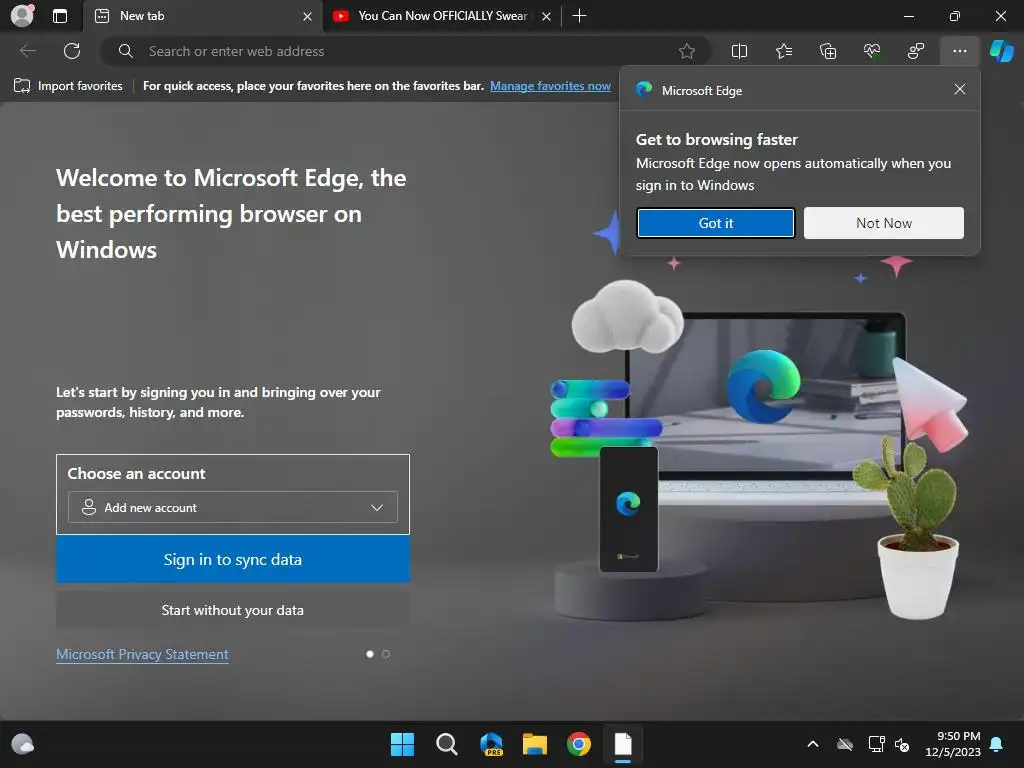Open the active document app on taskbar

click(623, 744)
